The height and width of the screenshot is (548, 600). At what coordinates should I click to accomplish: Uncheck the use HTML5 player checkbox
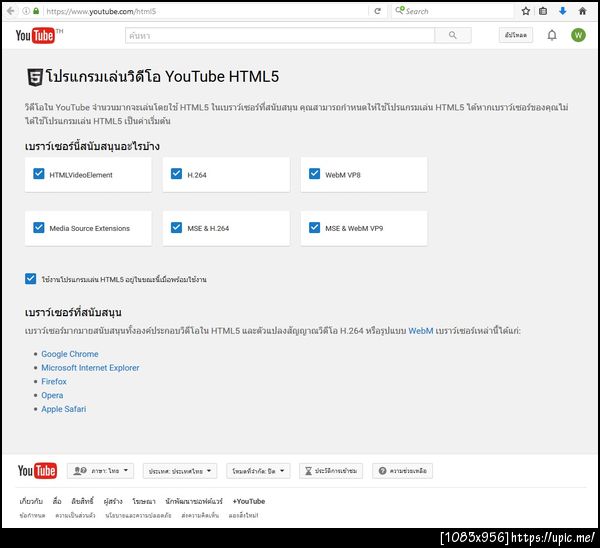(31, 279)
